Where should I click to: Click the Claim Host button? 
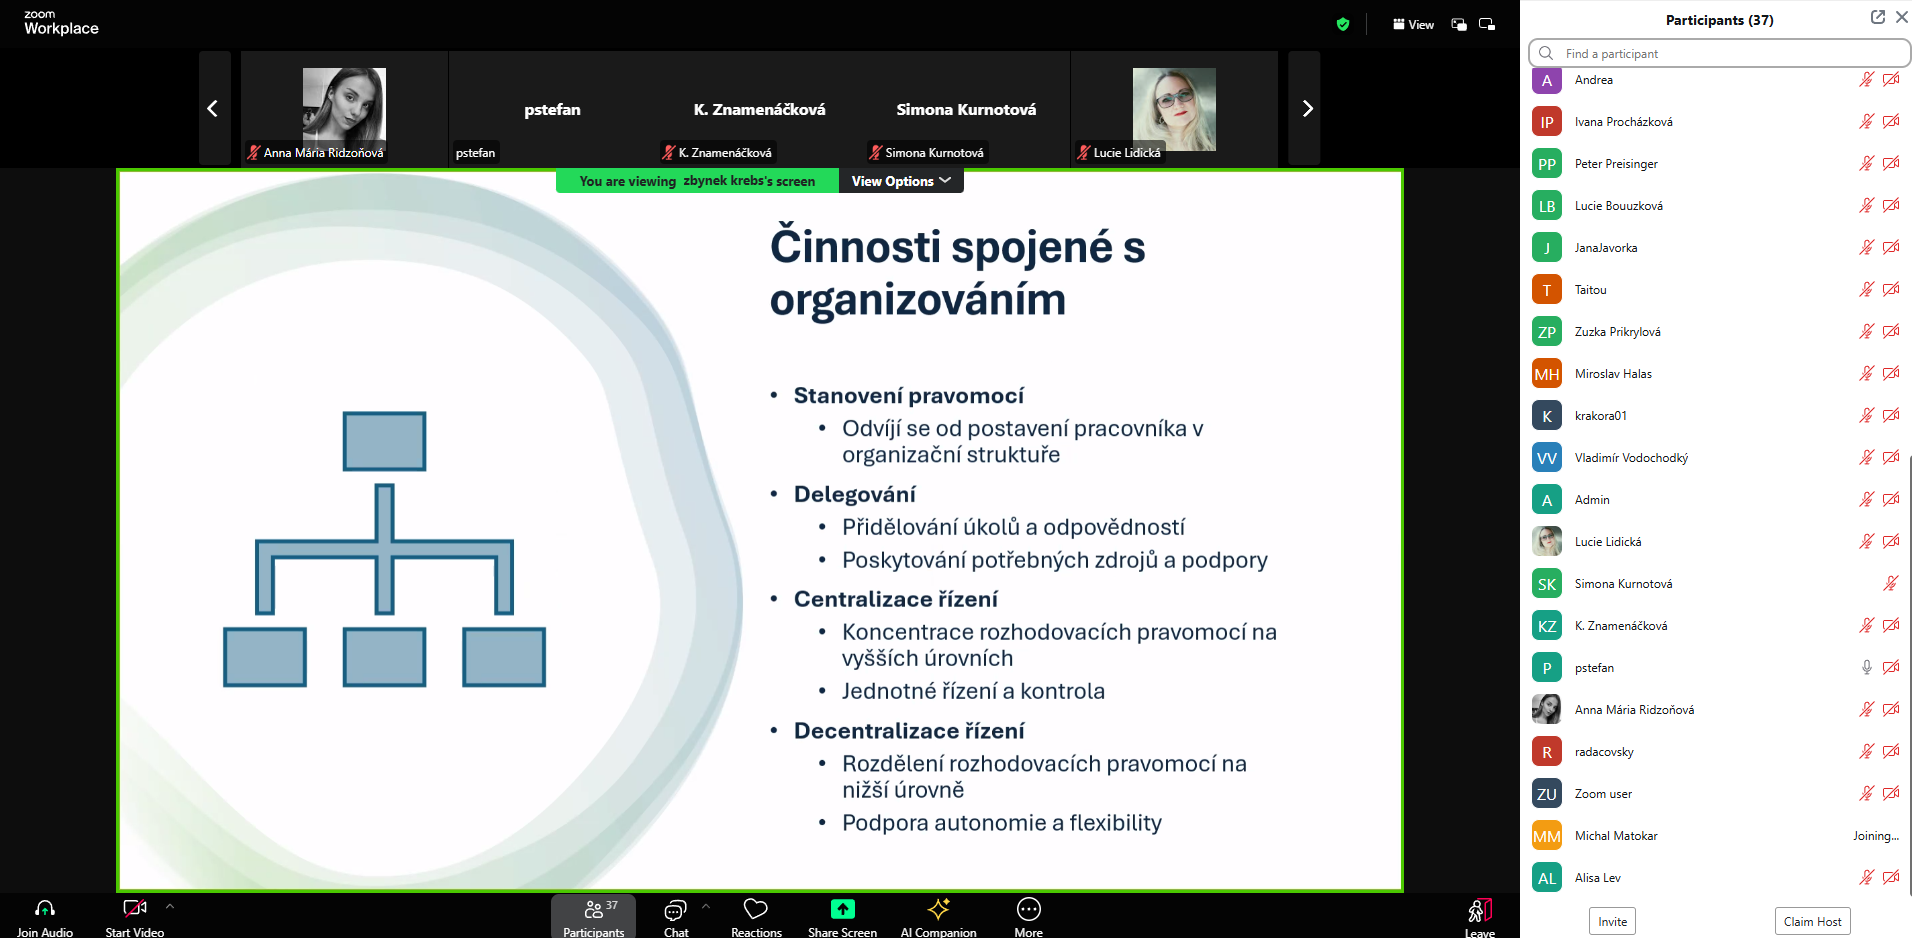tap(1812, 921)
